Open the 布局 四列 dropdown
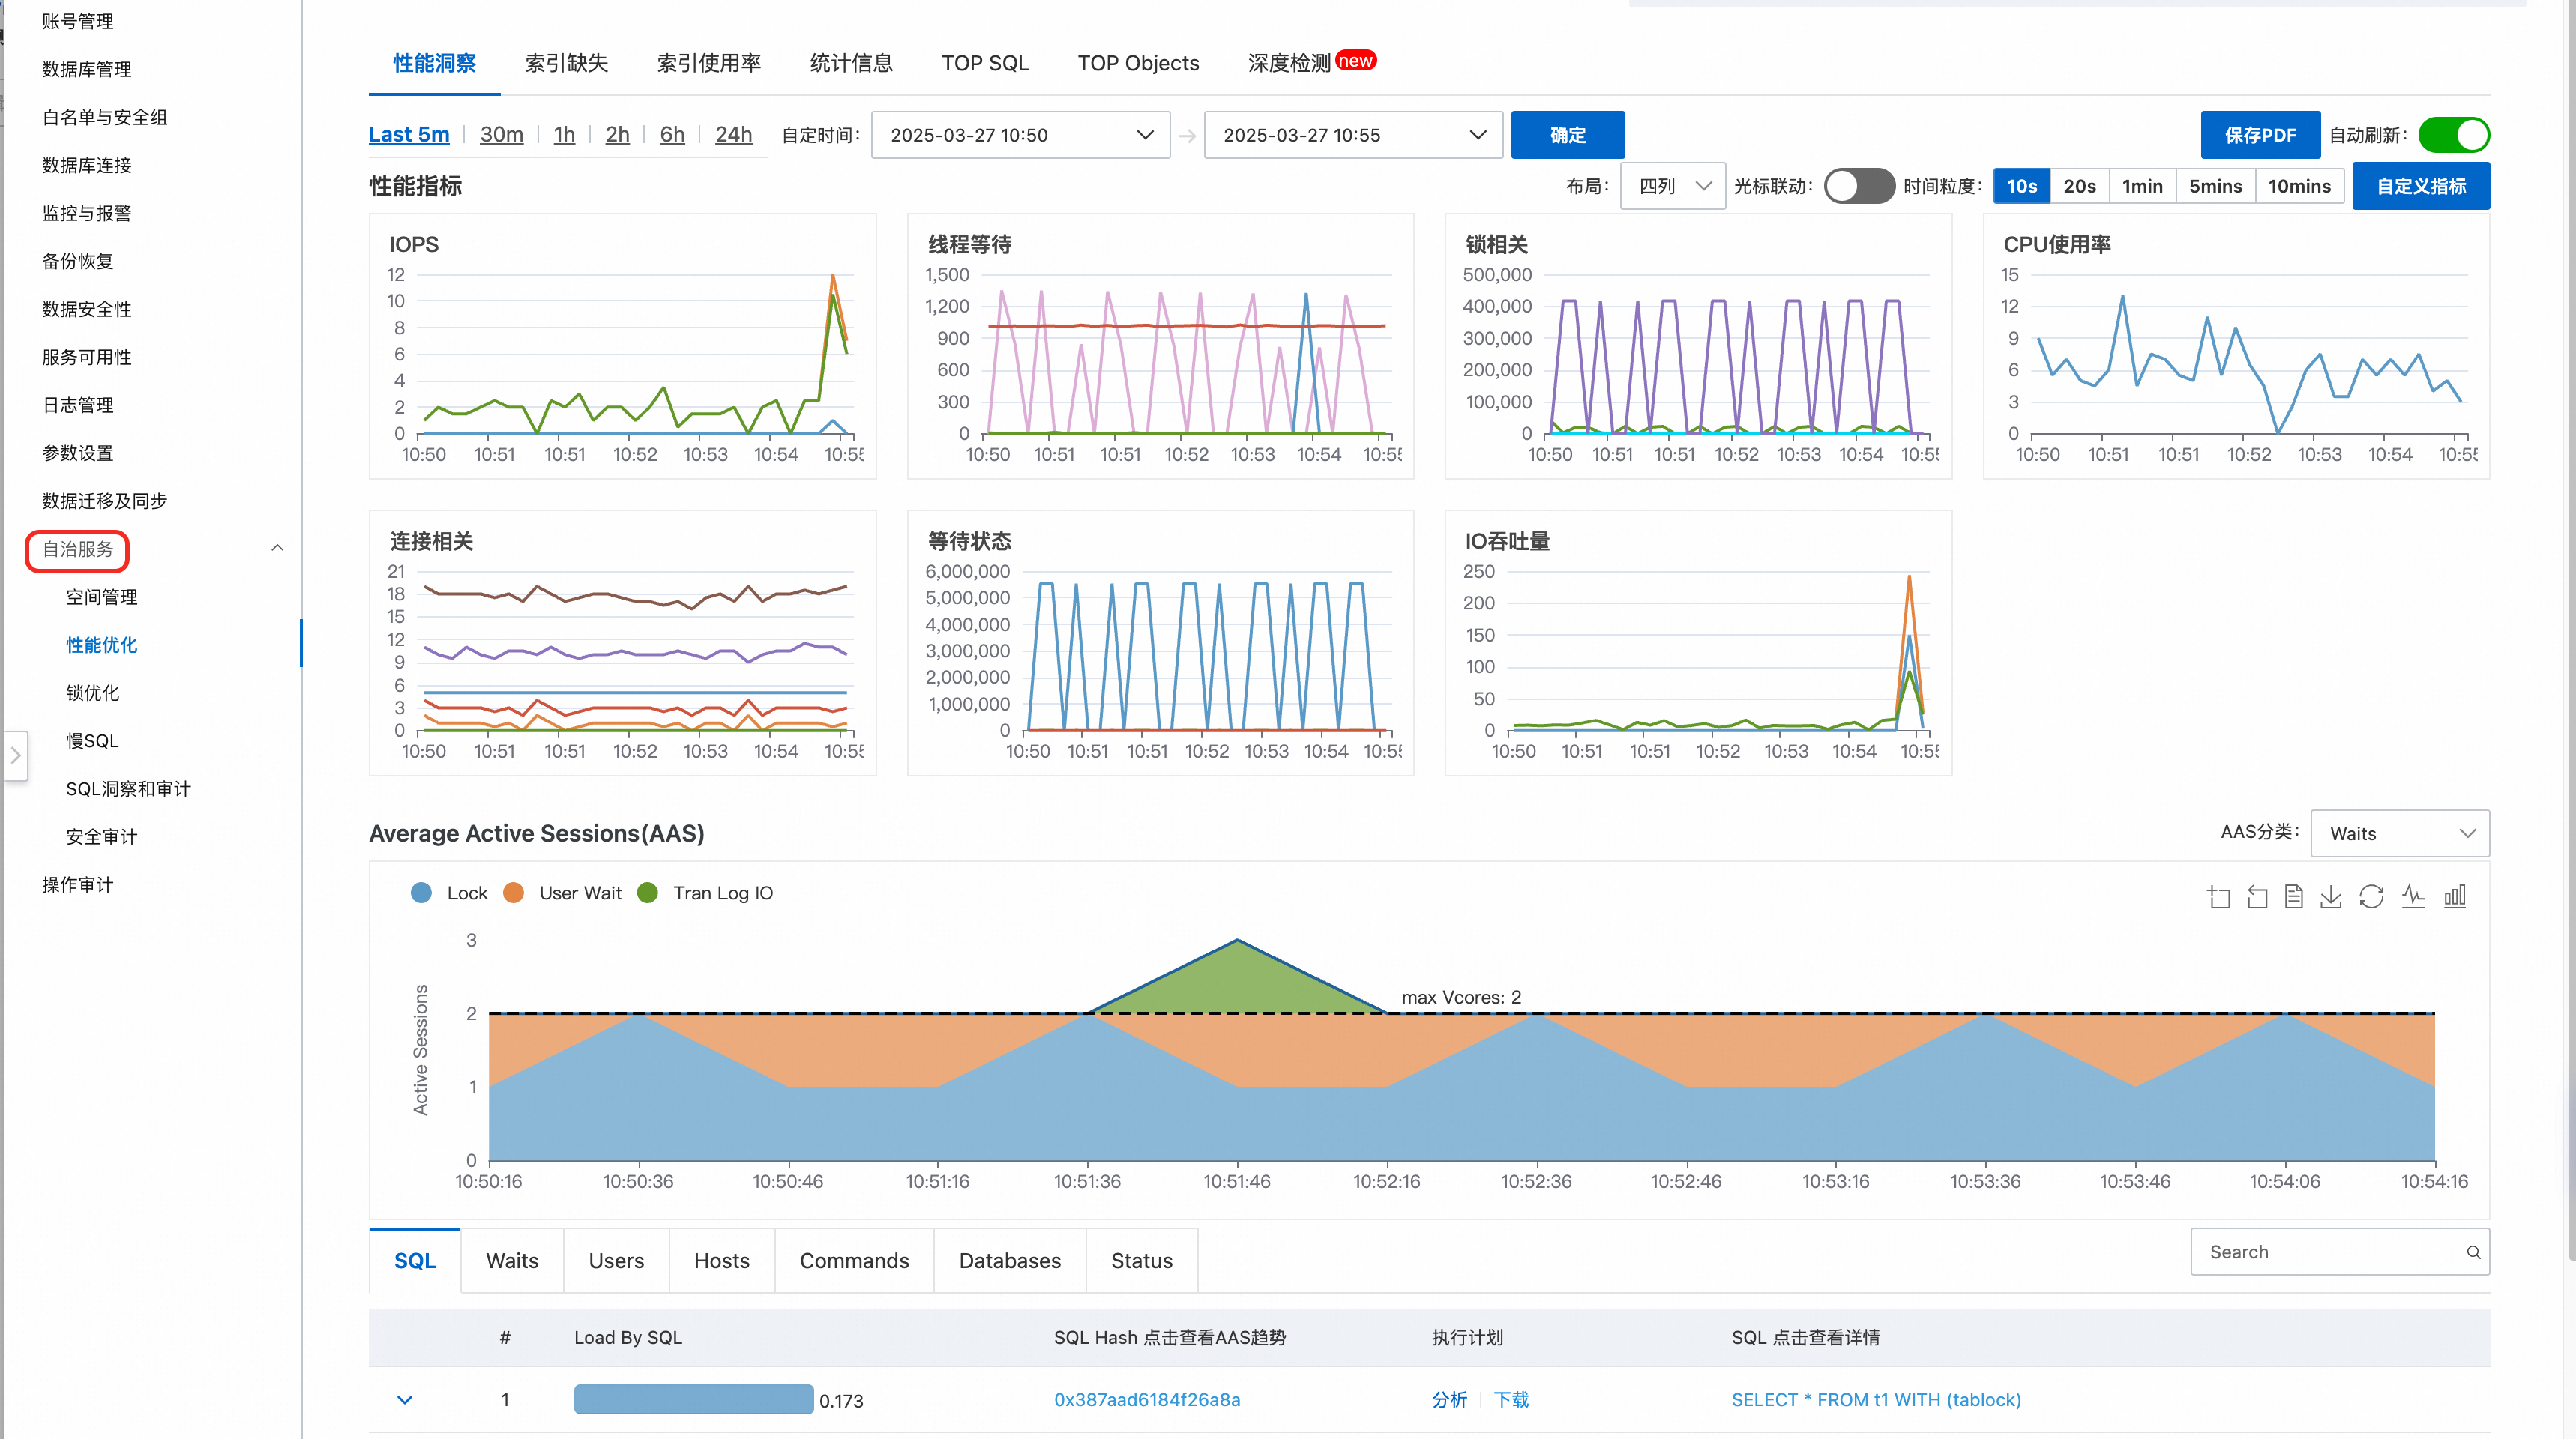The image size is (2576, 1439). pos(1673,186)
